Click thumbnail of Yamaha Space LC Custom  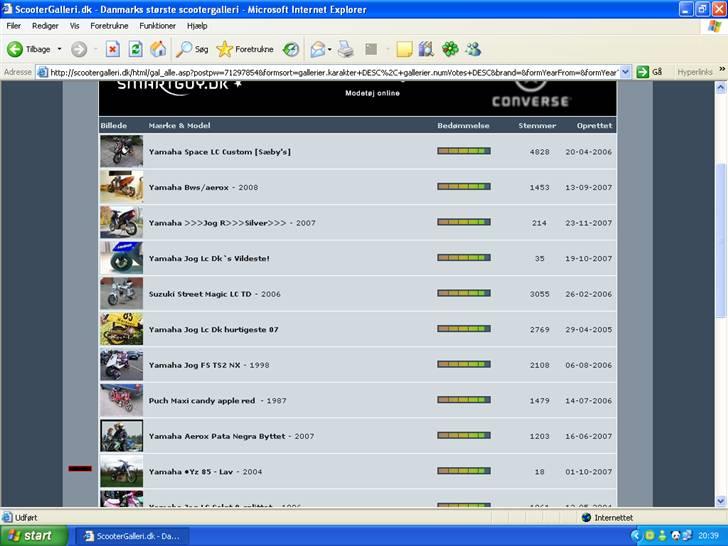pos(122,151)
